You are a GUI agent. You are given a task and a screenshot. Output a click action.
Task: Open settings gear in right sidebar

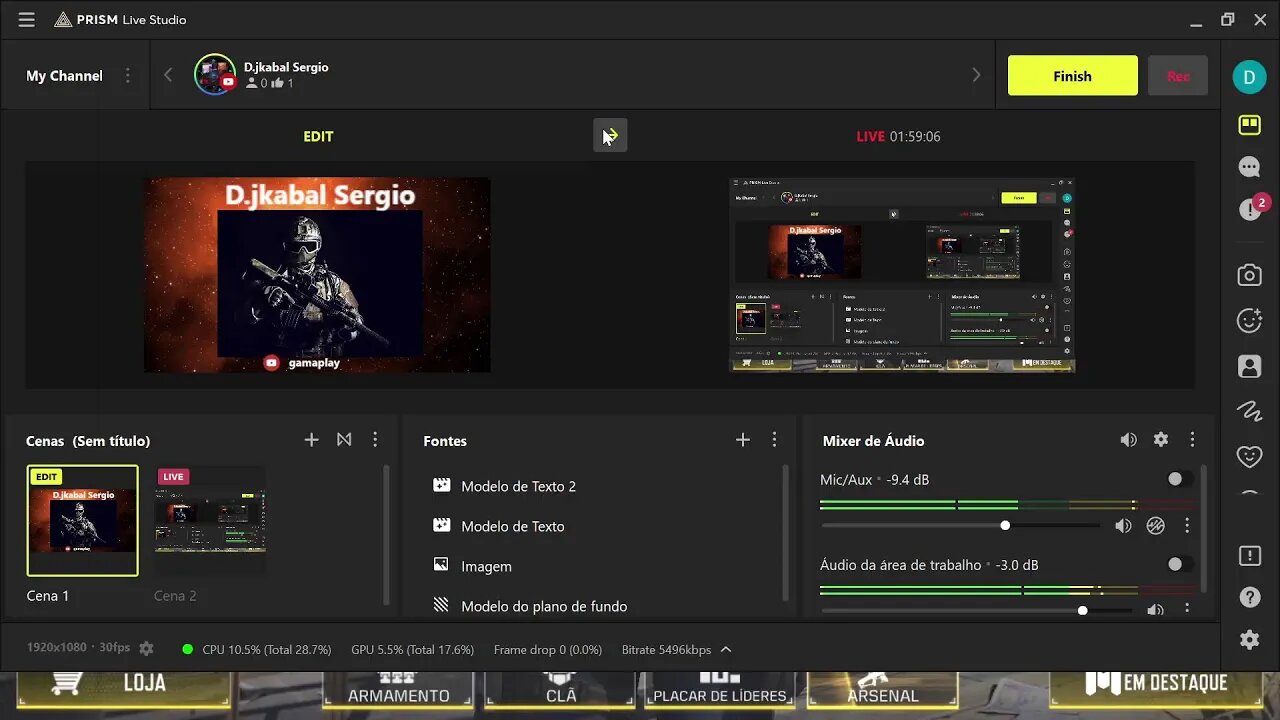pyautogui.click(x=1249, y=640)
